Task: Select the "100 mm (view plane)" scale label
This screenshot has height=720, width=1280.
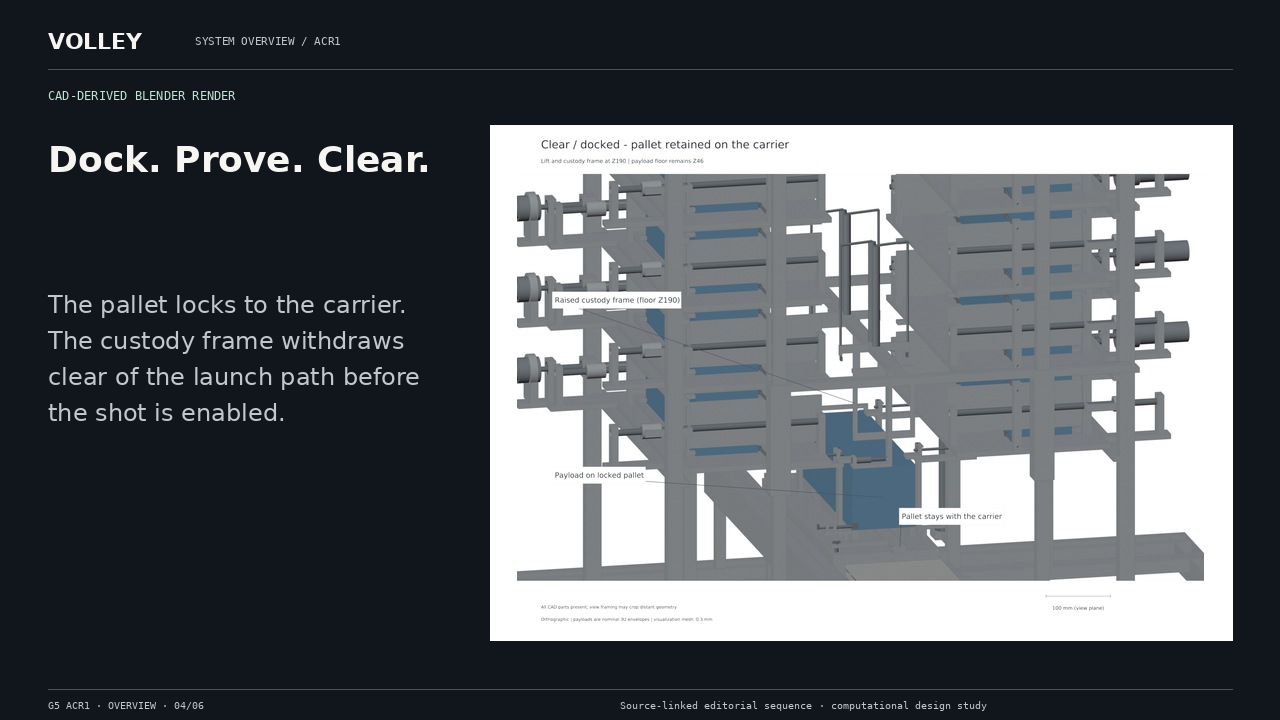Action: coord(1078,608)
